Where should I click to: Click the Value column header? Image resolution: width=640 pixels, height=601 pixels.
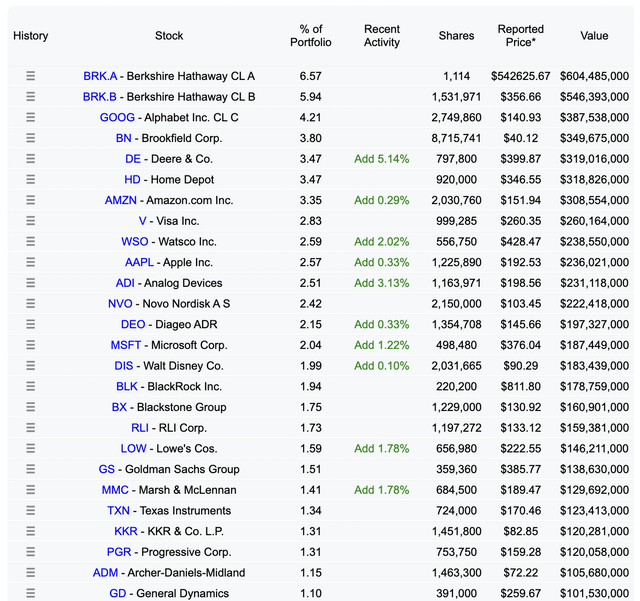click(594, 36)
